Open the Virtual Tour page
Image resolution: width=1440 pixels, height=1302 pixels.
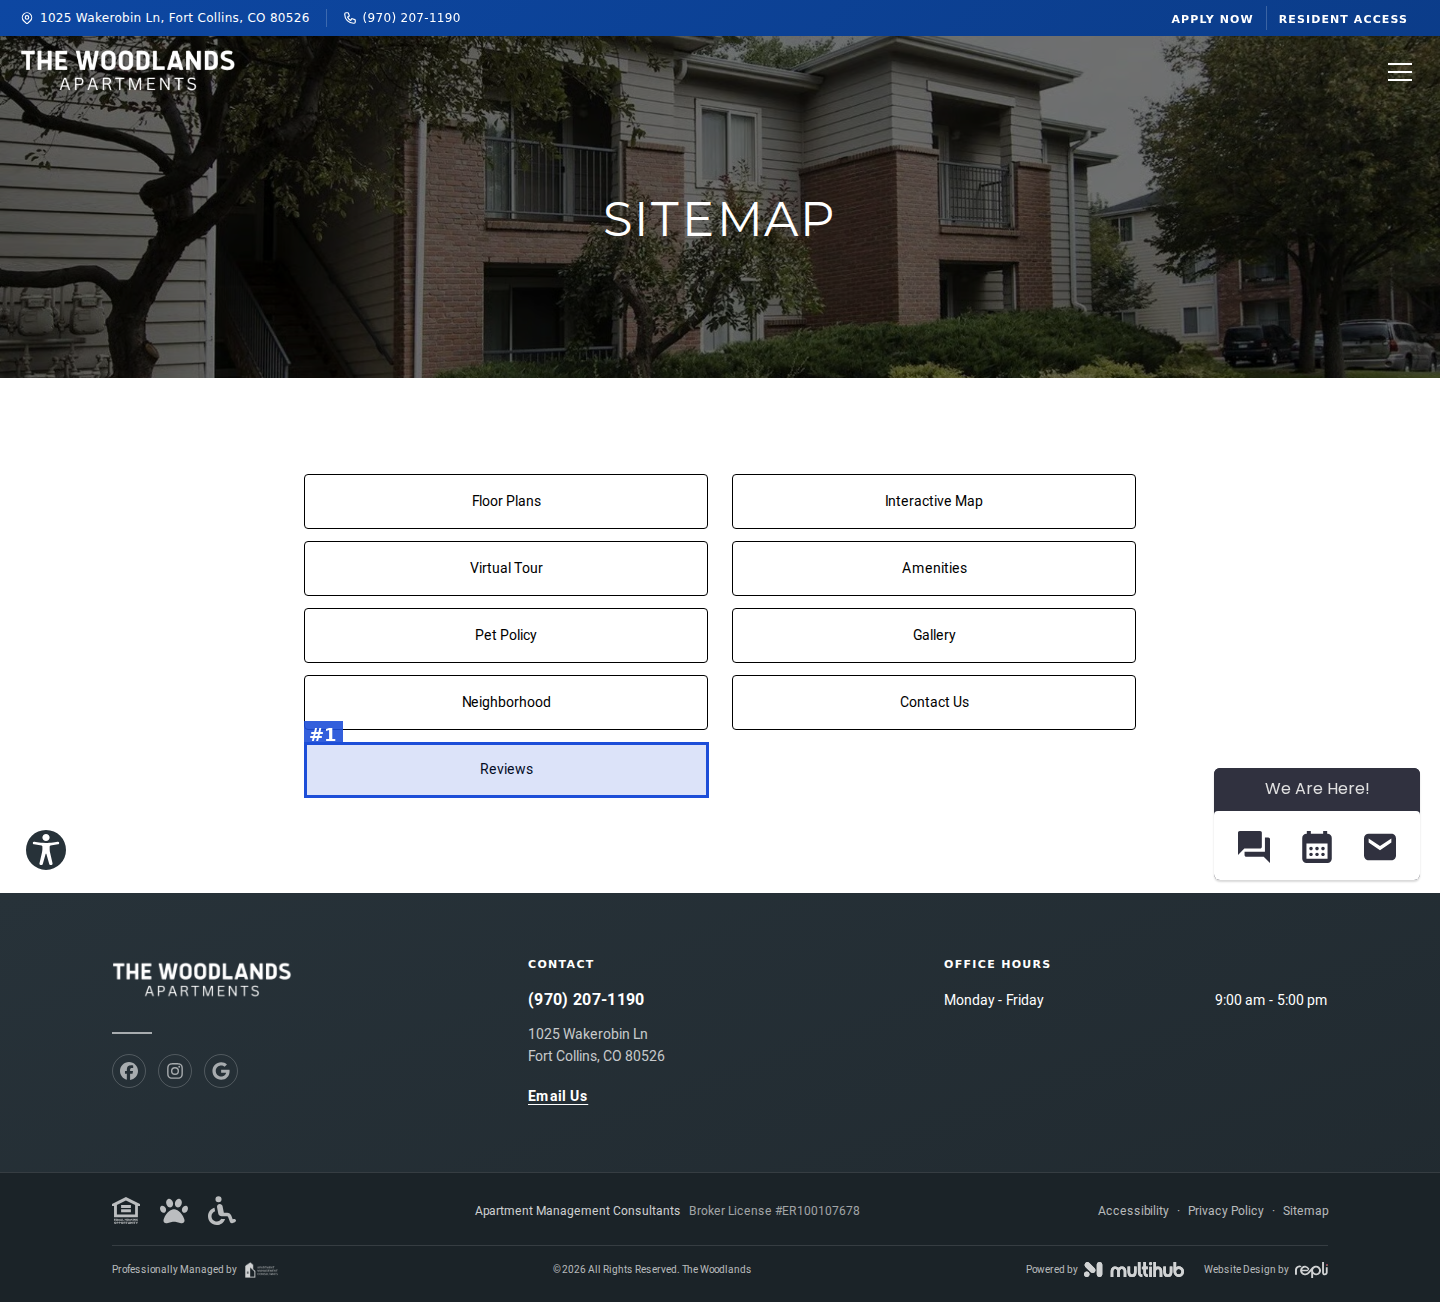point(506,568)
